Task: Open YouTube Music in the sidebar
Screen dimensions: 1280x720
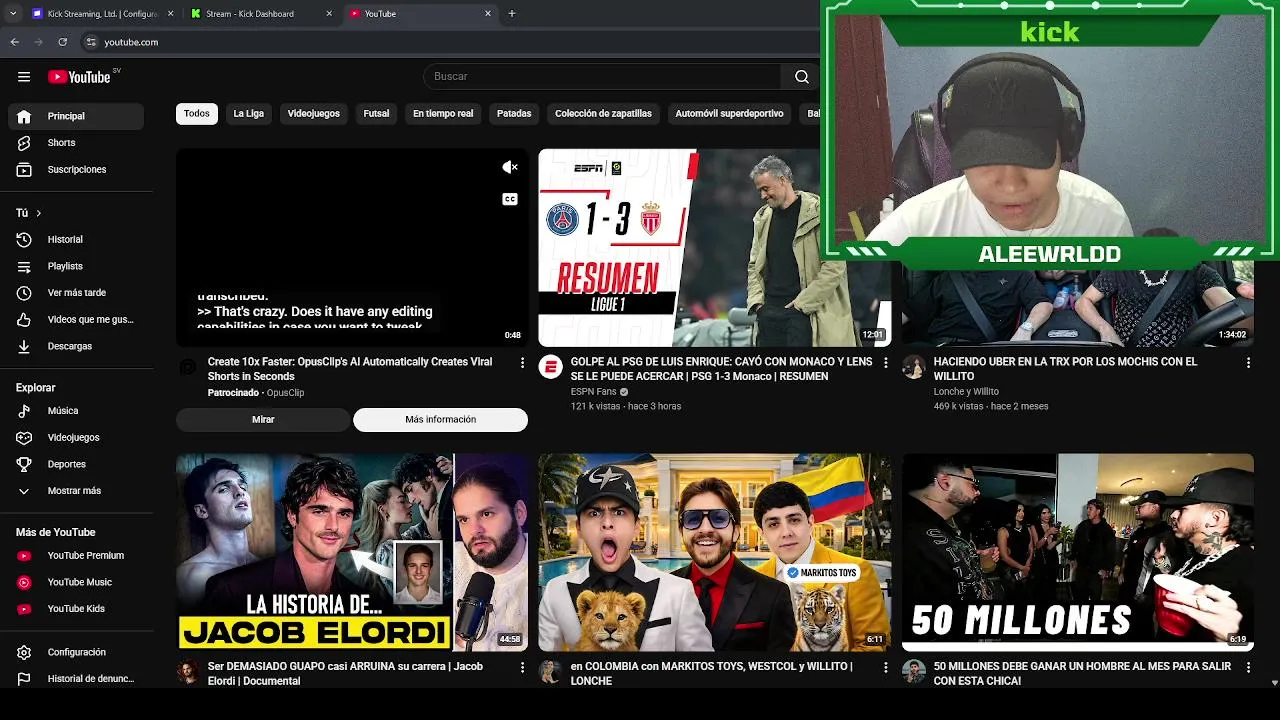Action: tap(76, 582)
